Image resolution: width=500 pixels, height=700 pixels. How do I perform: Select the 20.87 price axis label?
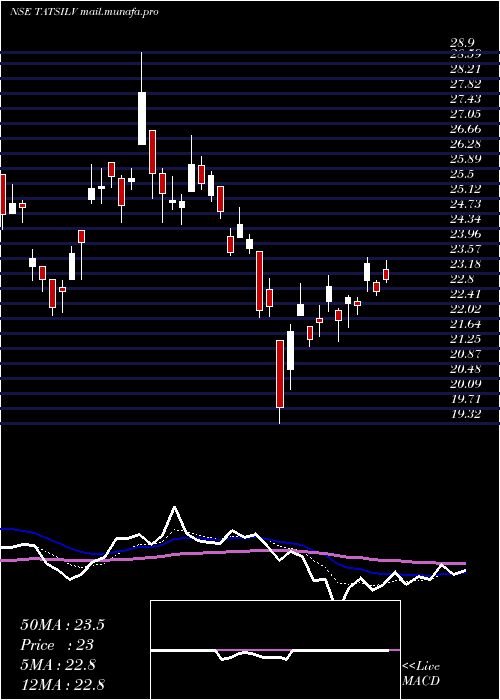tap(465, 354)
